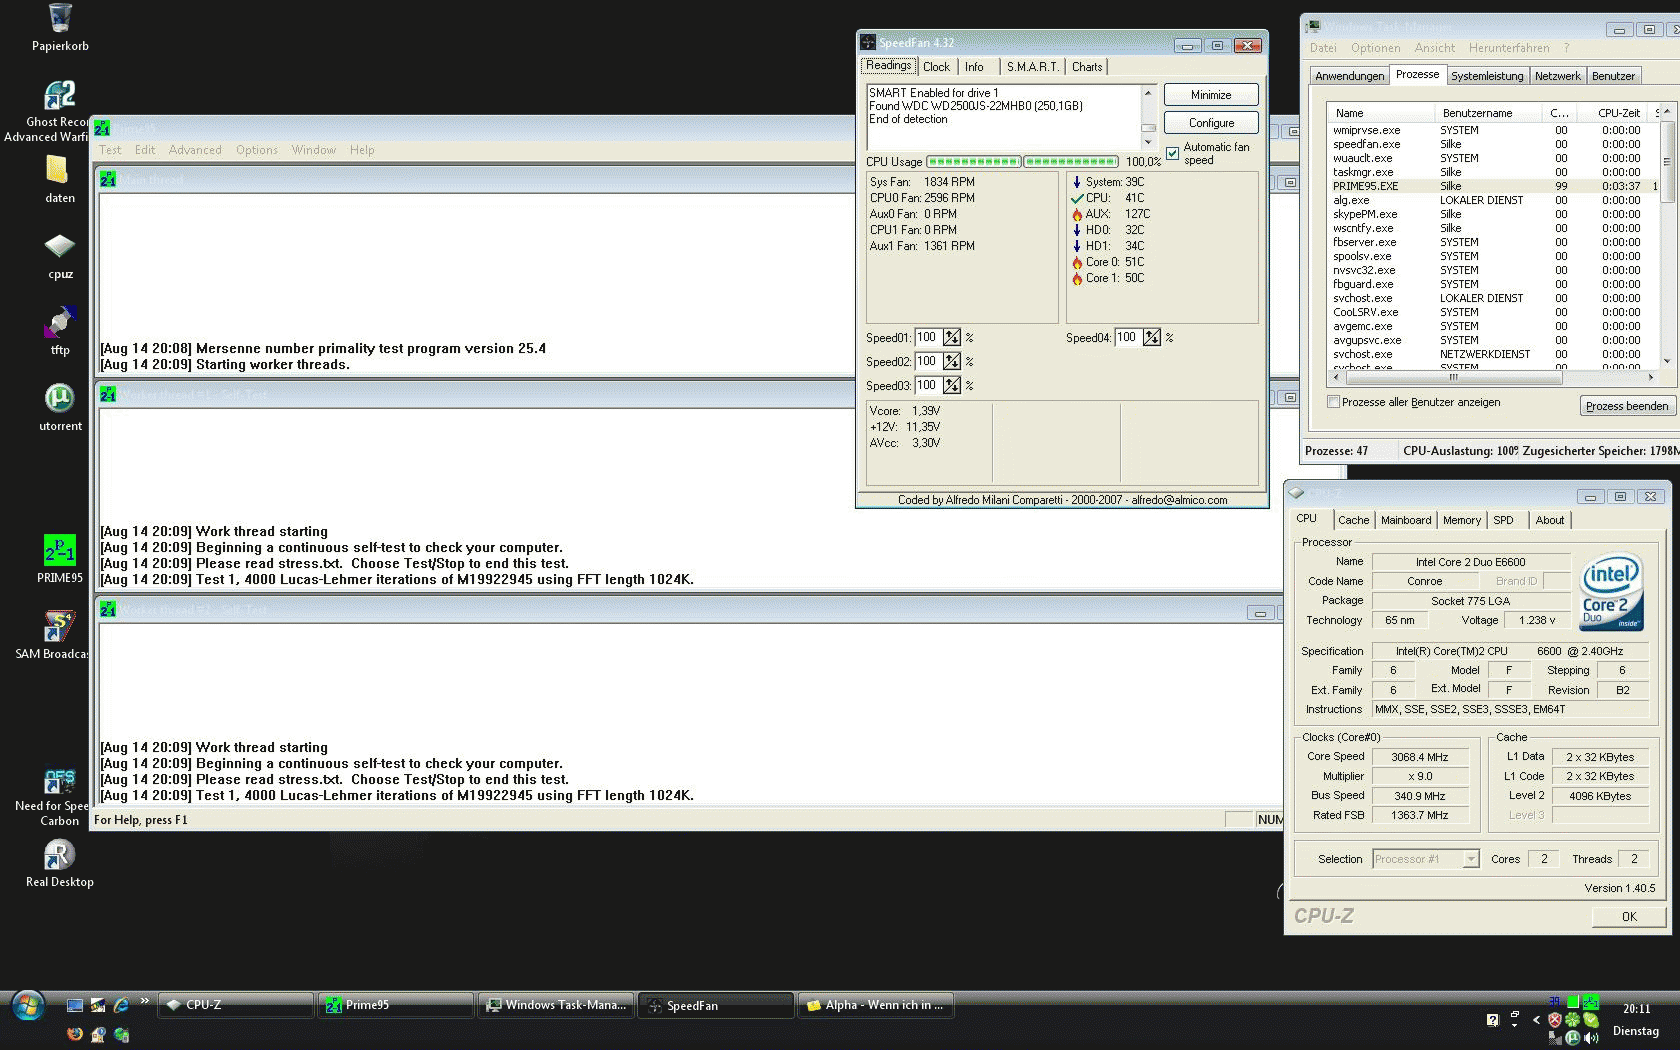Click the Speed03 percent adjust icon

pos(952,386)
